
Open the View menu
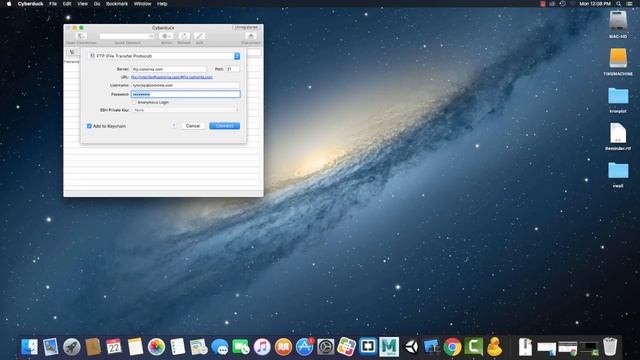[x=82, y=4]
